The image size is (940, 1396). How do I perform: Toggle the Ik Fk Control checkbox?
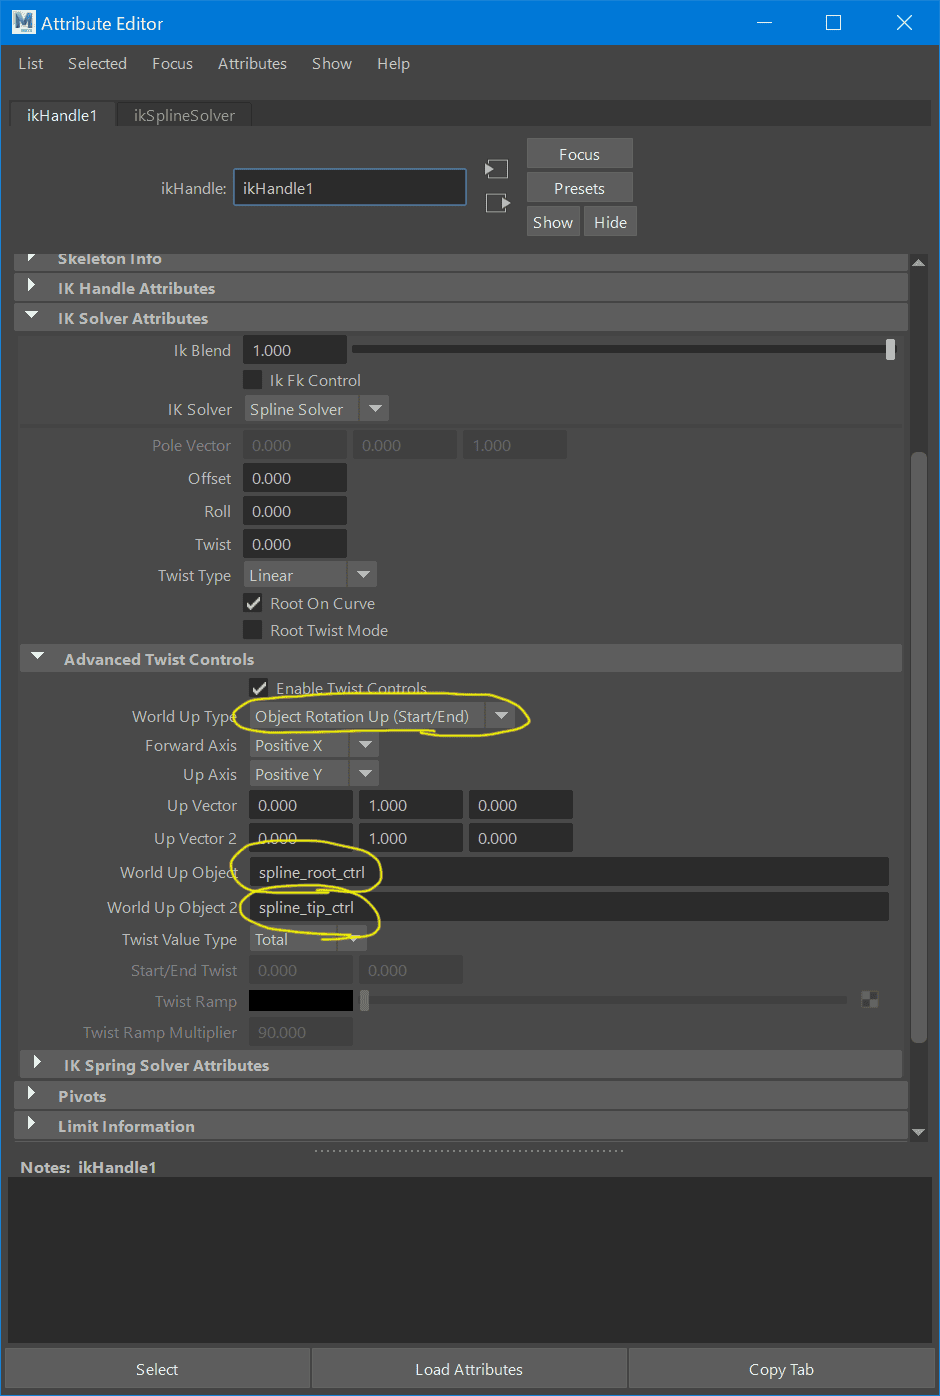[253, 380]
